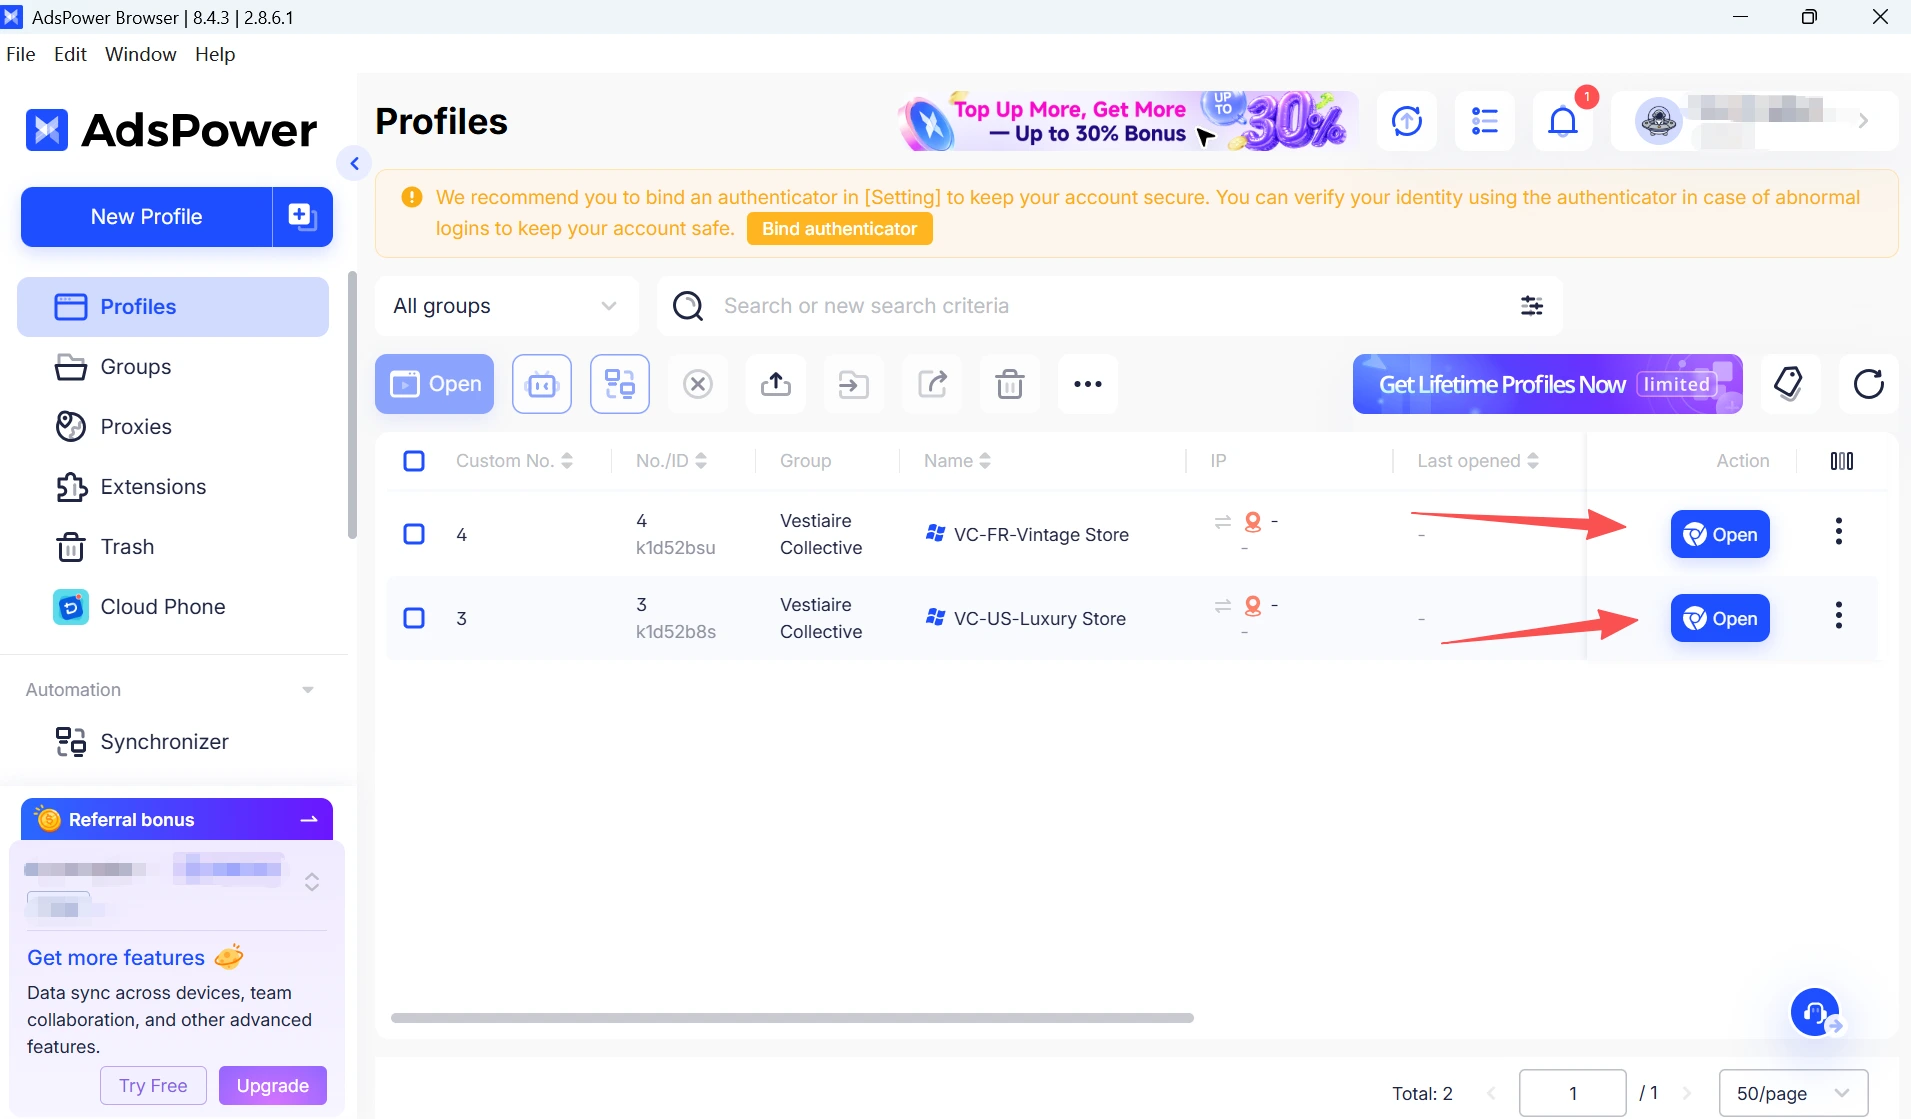
Task: Expand the All groups dropdown
Action: pyautogui.click(x=507, y=306)
